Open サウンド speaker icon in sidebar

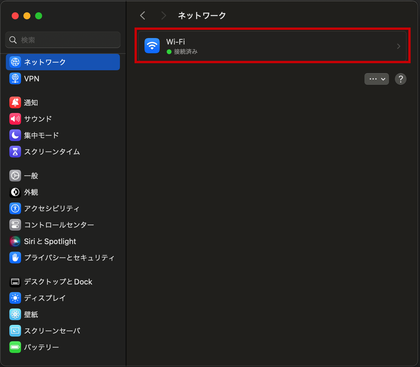(x=15, y=119)
